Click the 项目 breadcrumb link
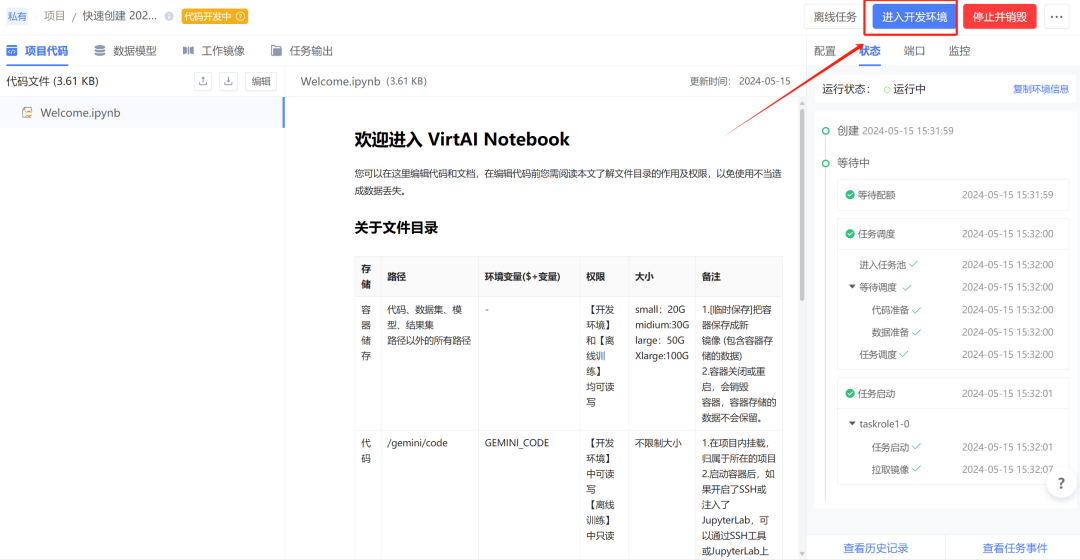This screenshot has height=560, width=1080. point(54,16)
